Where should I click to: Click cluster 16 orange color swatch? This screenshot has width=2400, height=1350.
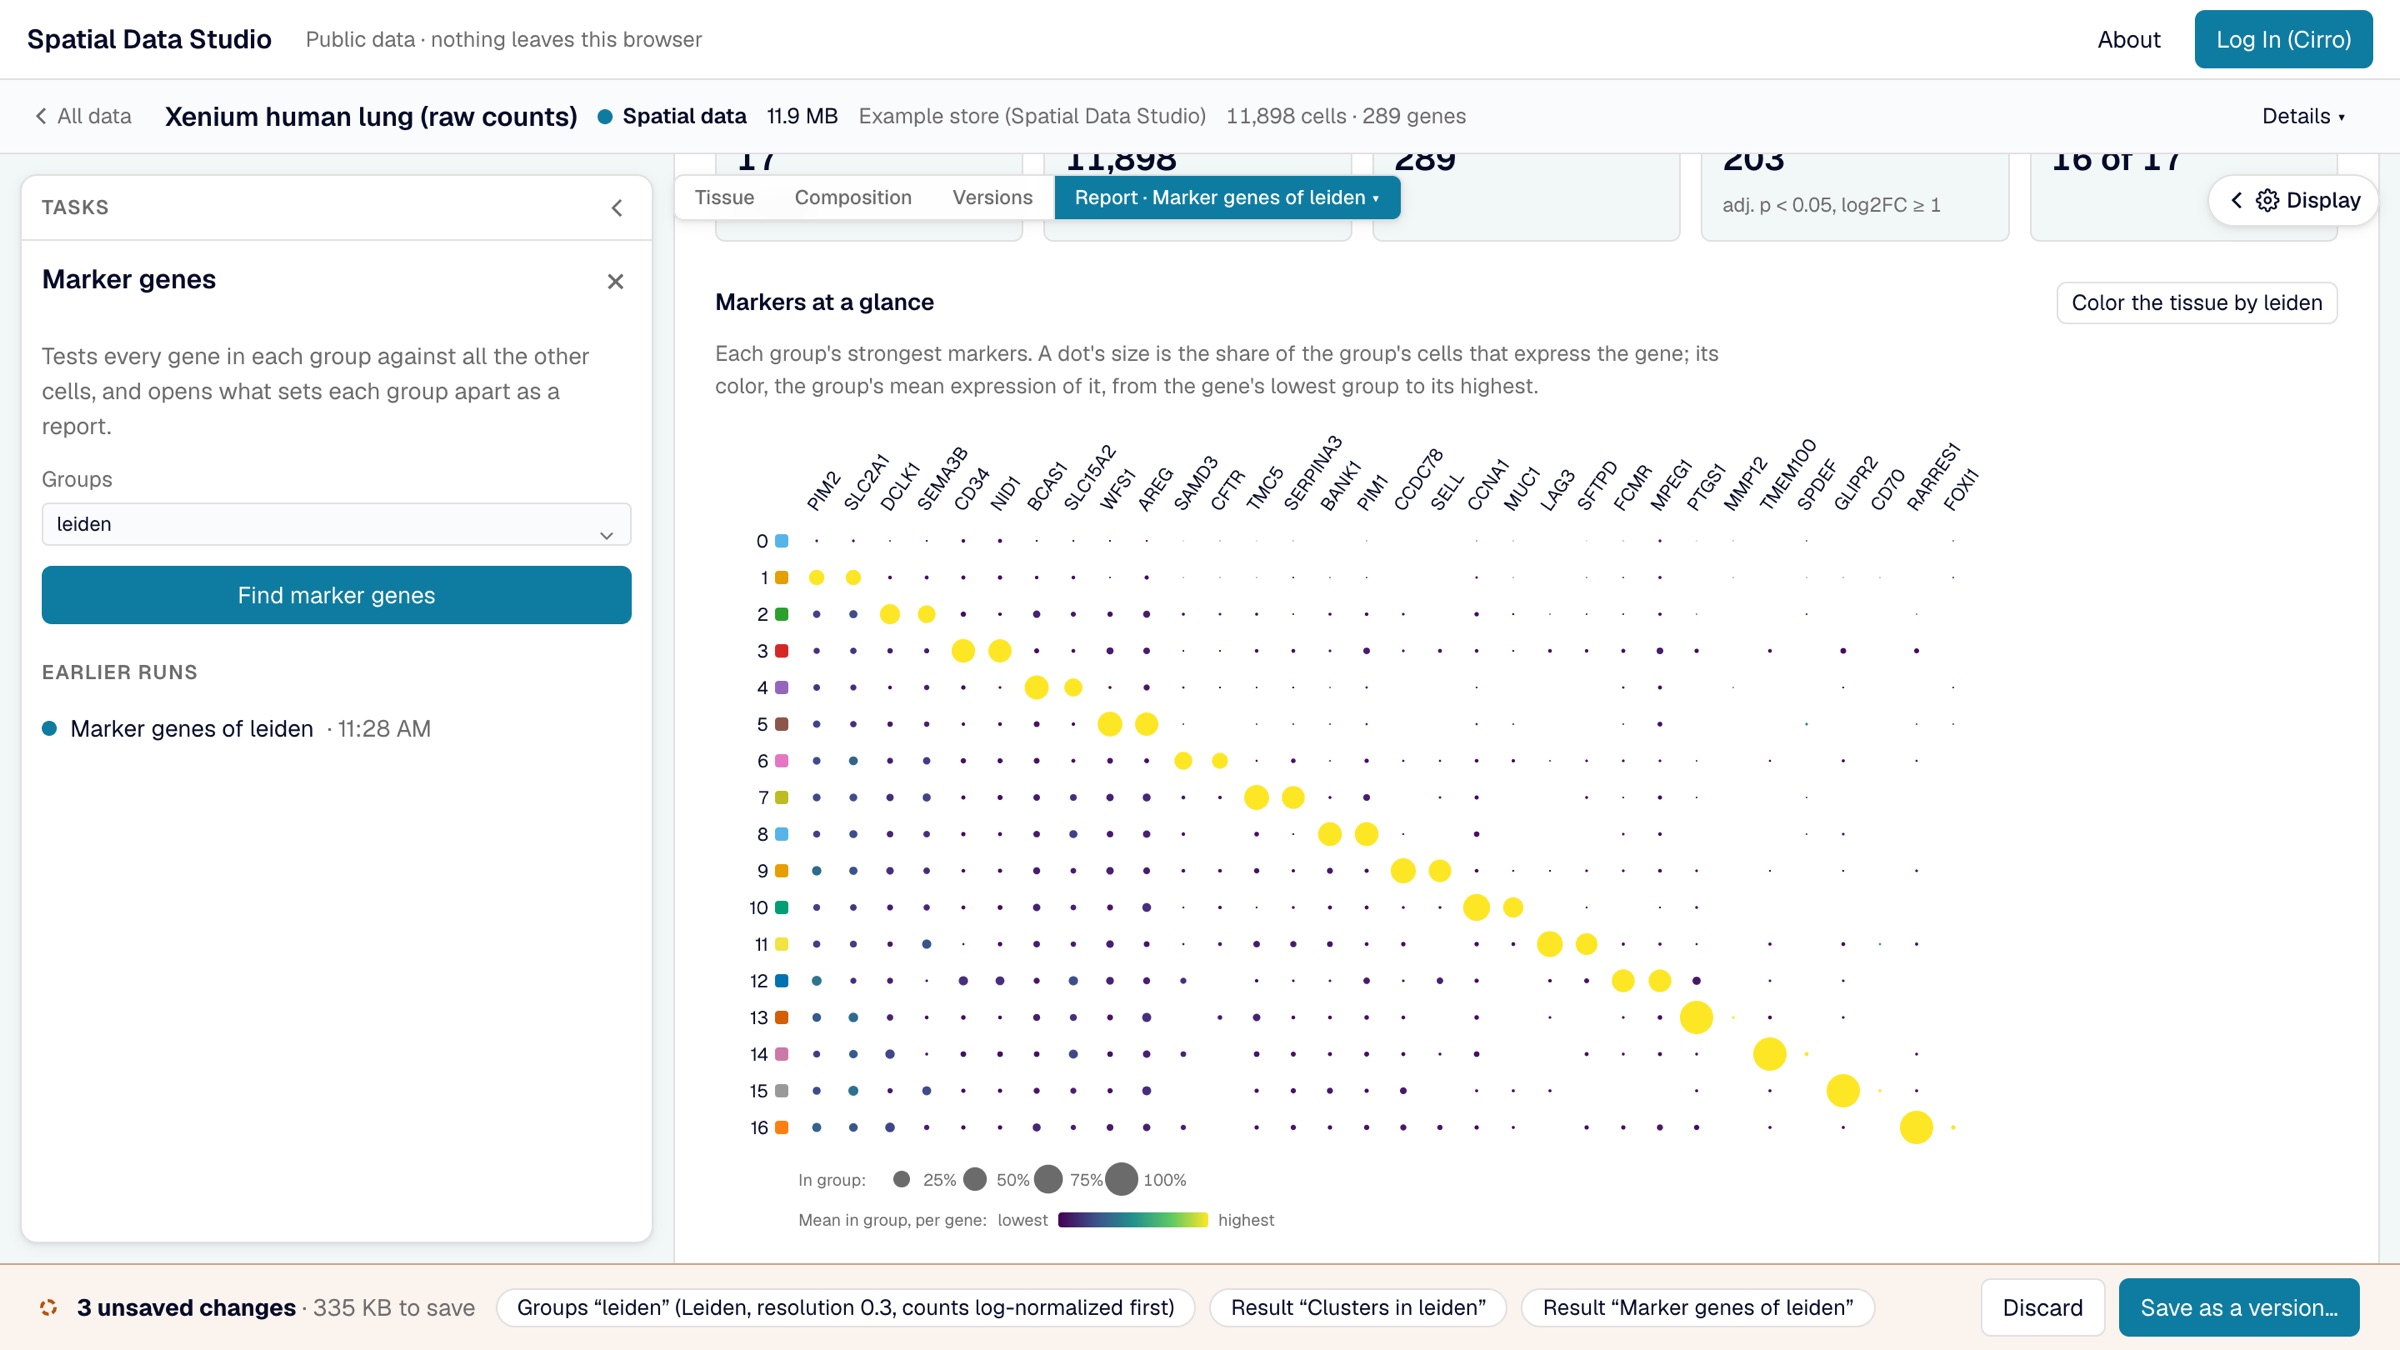tap(782, 1128)
